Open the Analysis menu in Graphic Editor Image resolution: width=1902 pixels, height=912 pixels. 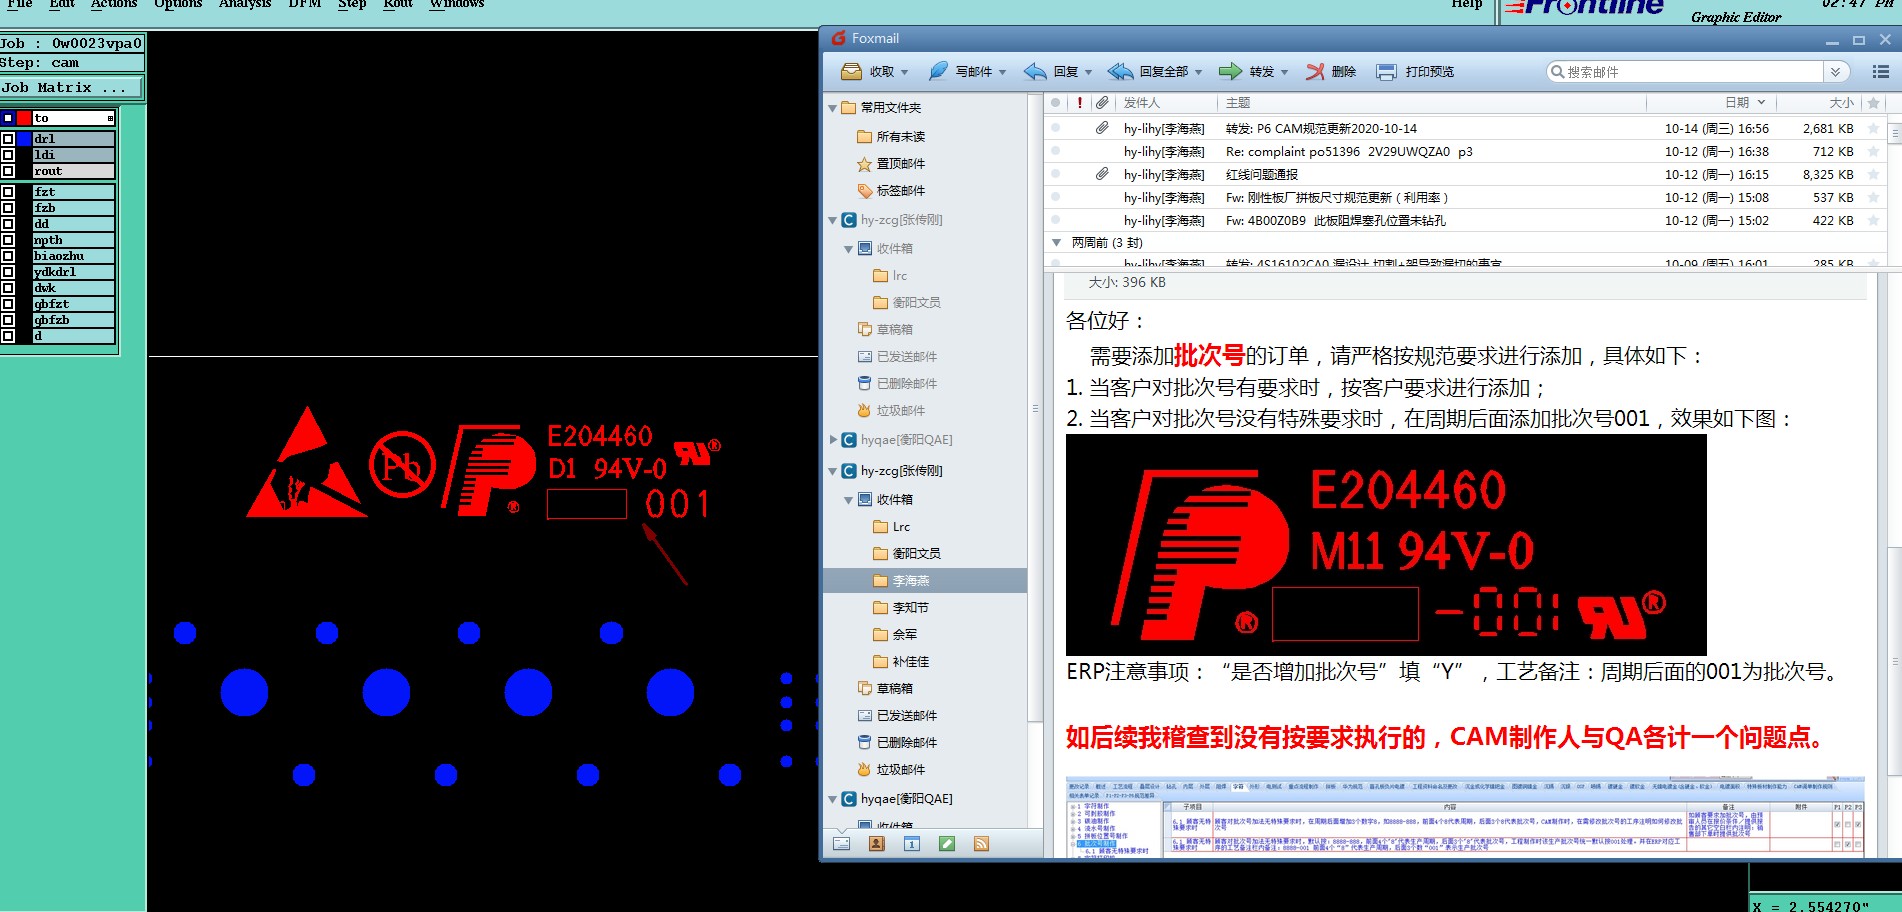[245, 4]
